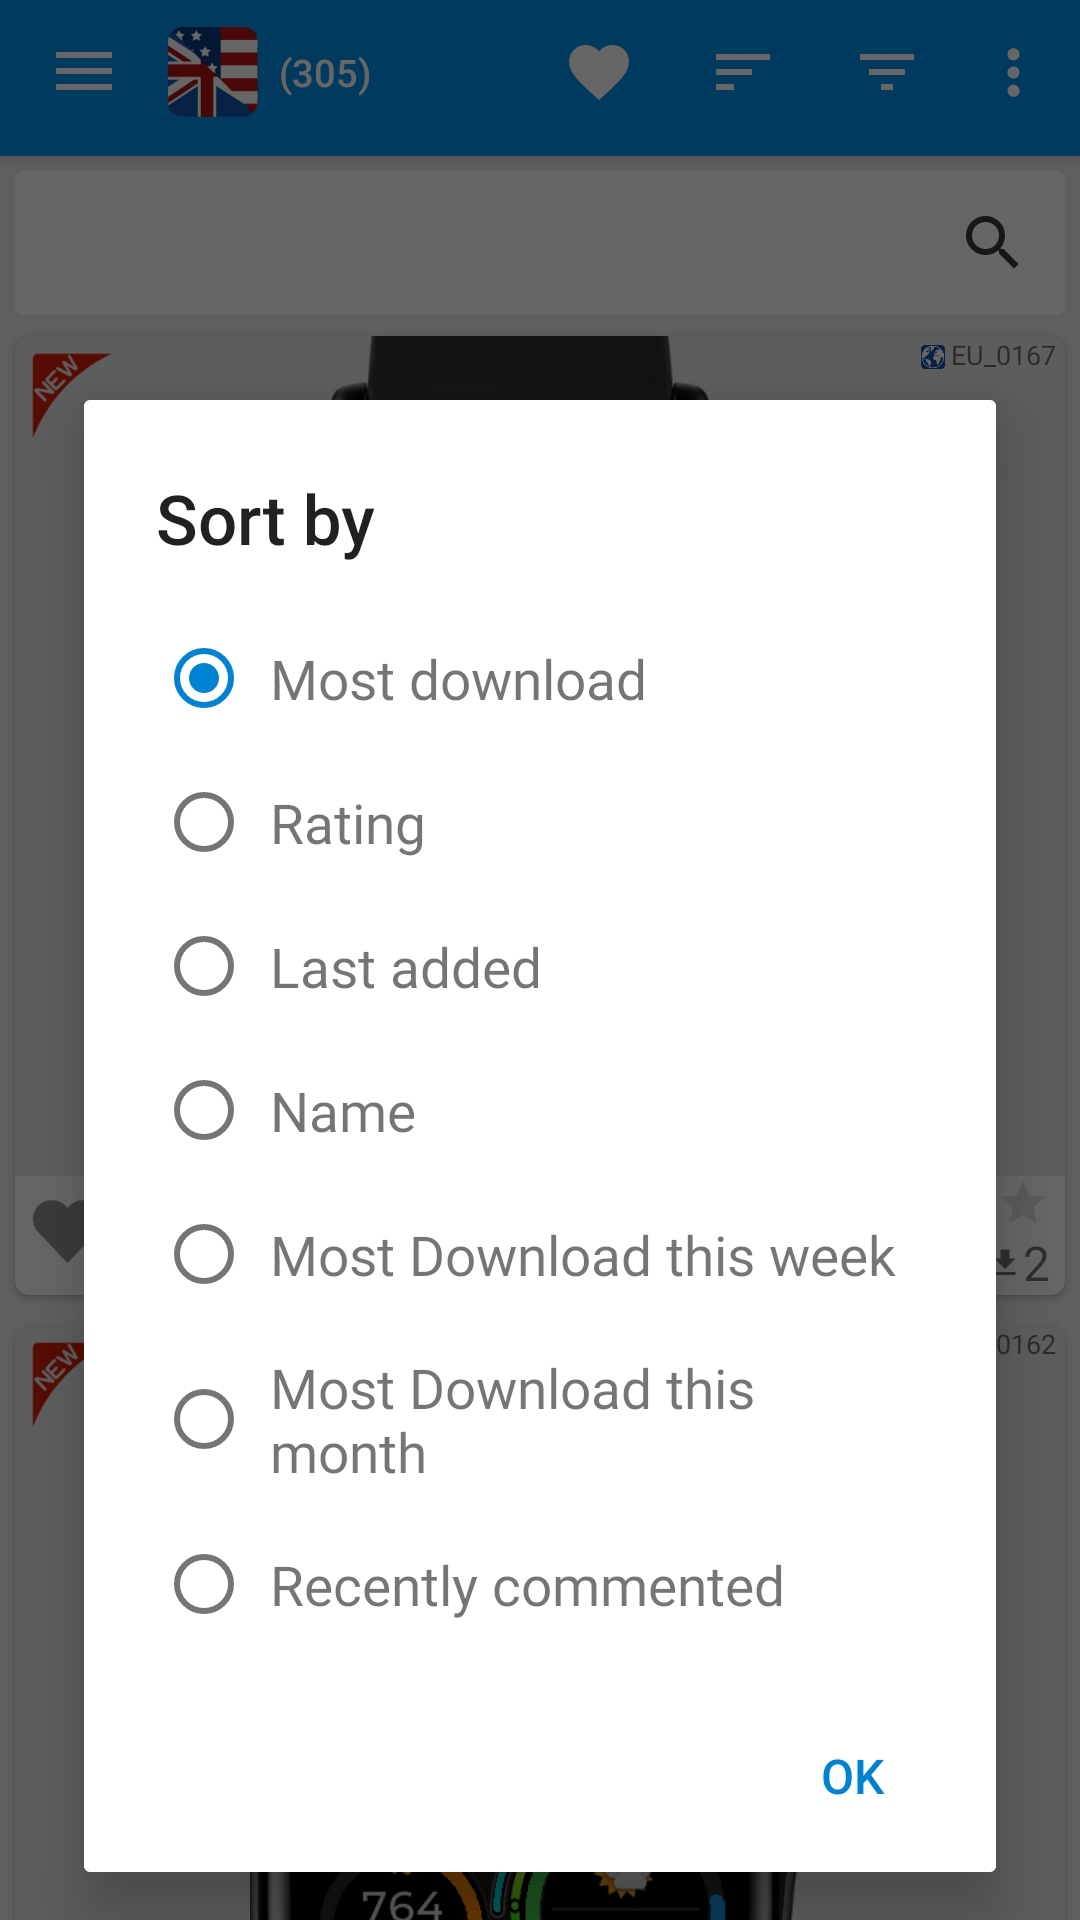
Task: Select Most Download this week
Action: [204, 1255]
